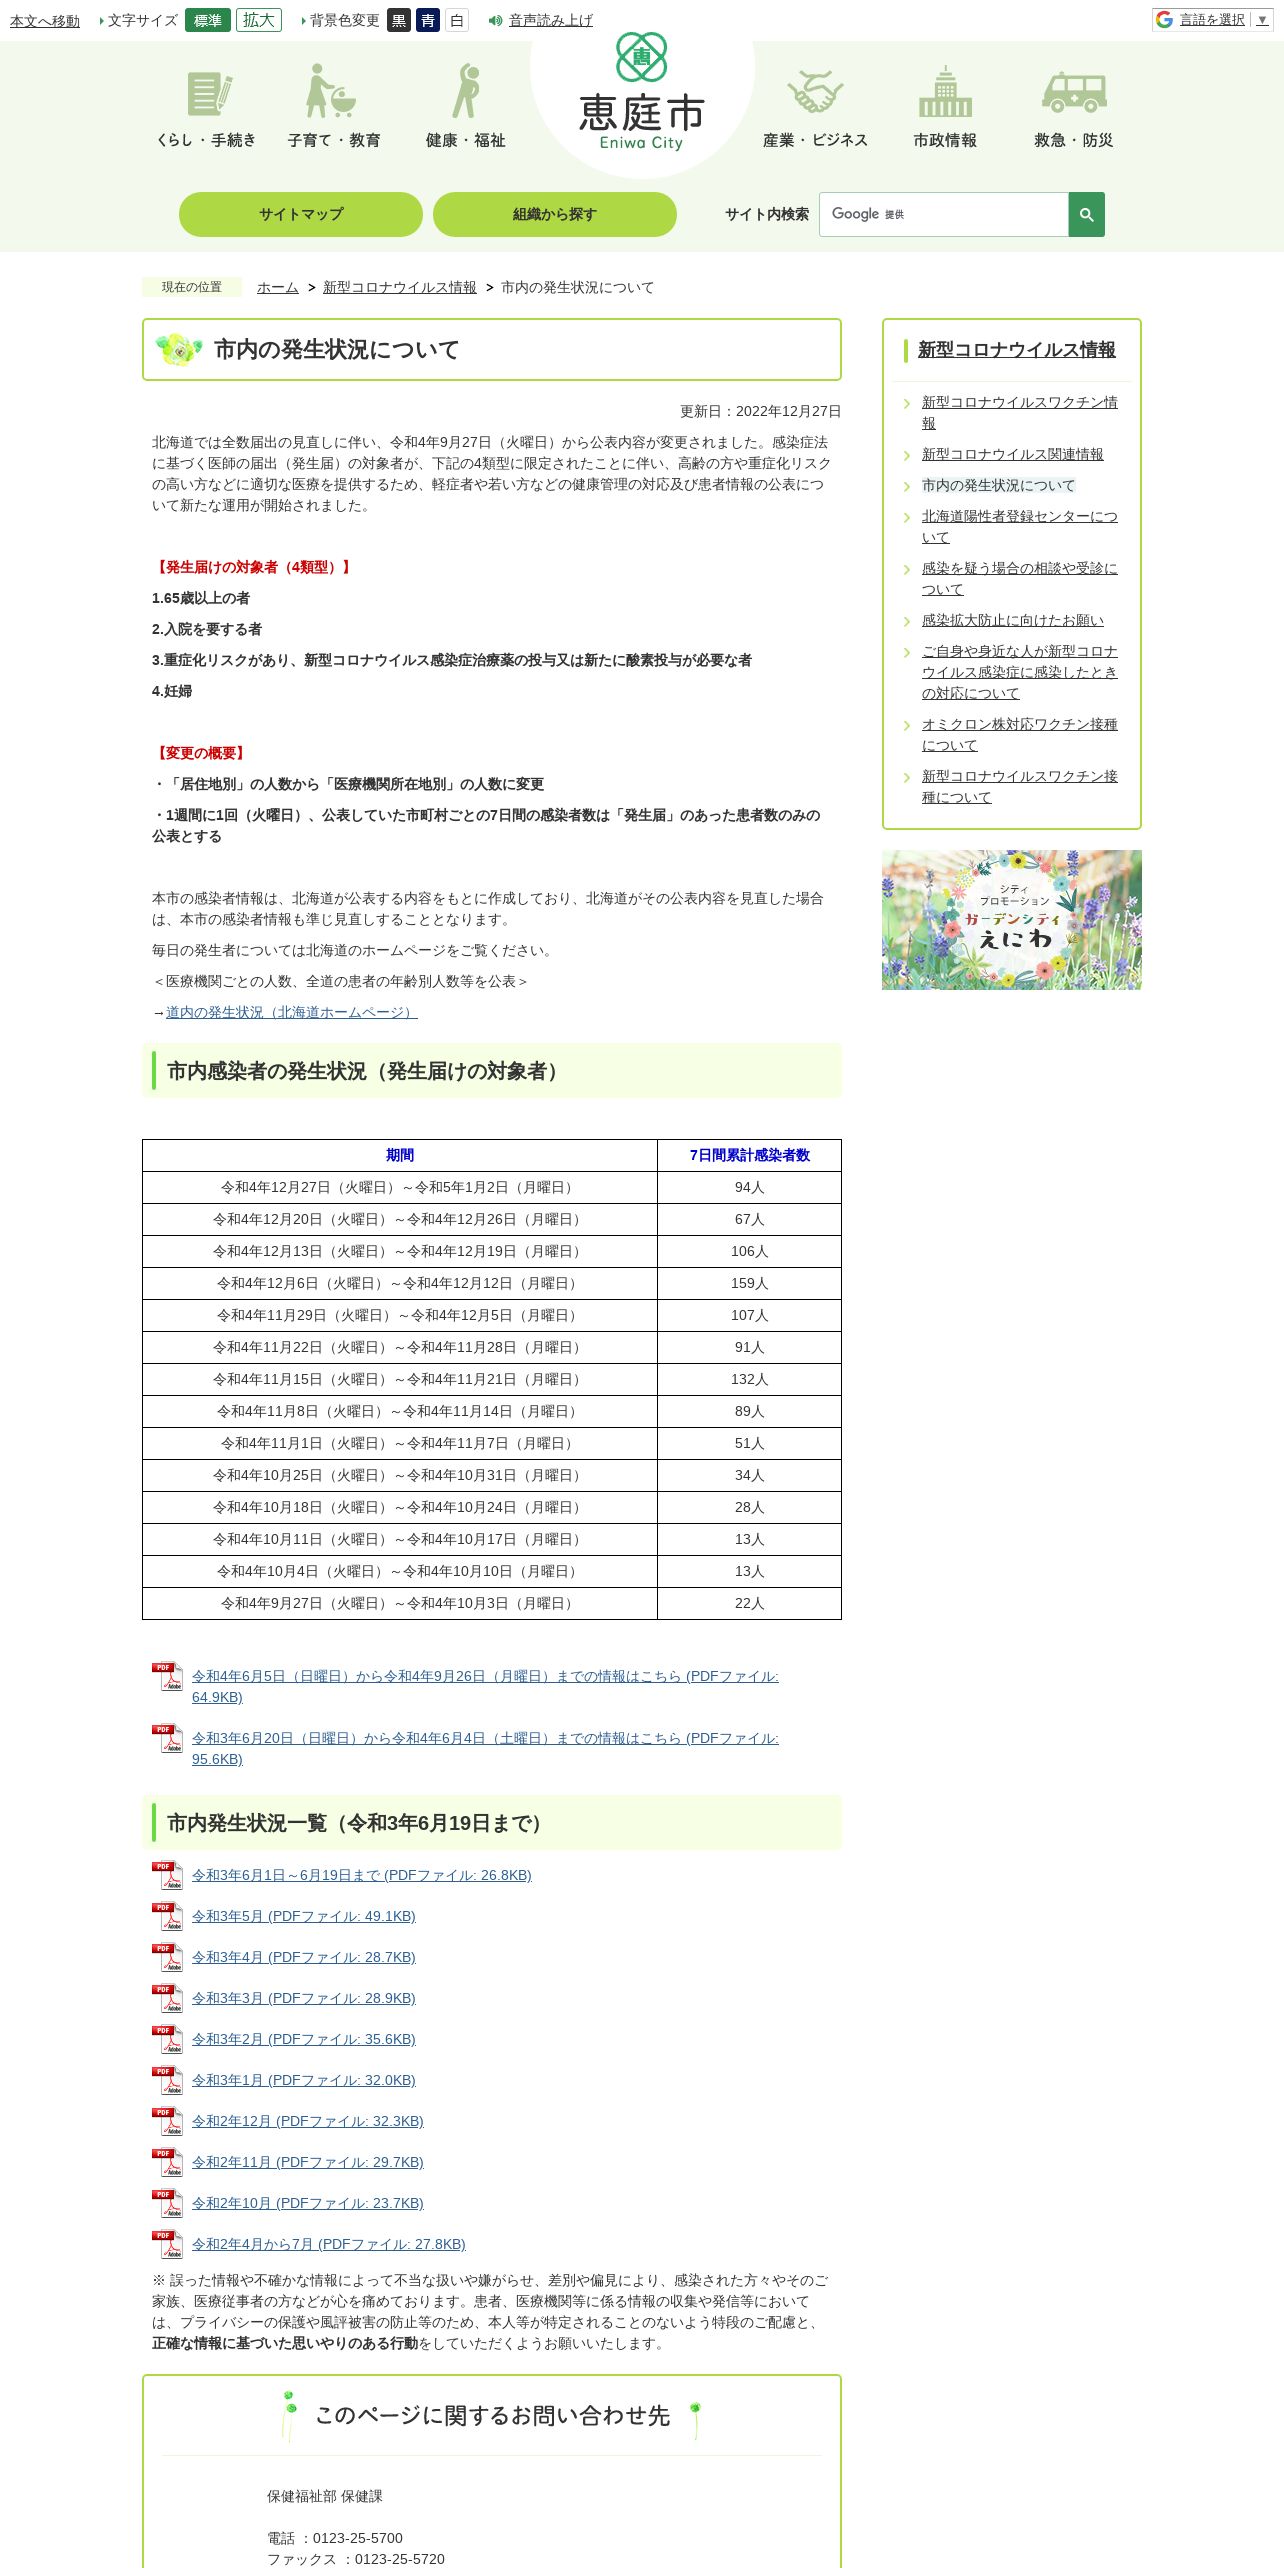
Task: Click PDF icon beside 令和3年2月
Action: tap(168, 2040)
